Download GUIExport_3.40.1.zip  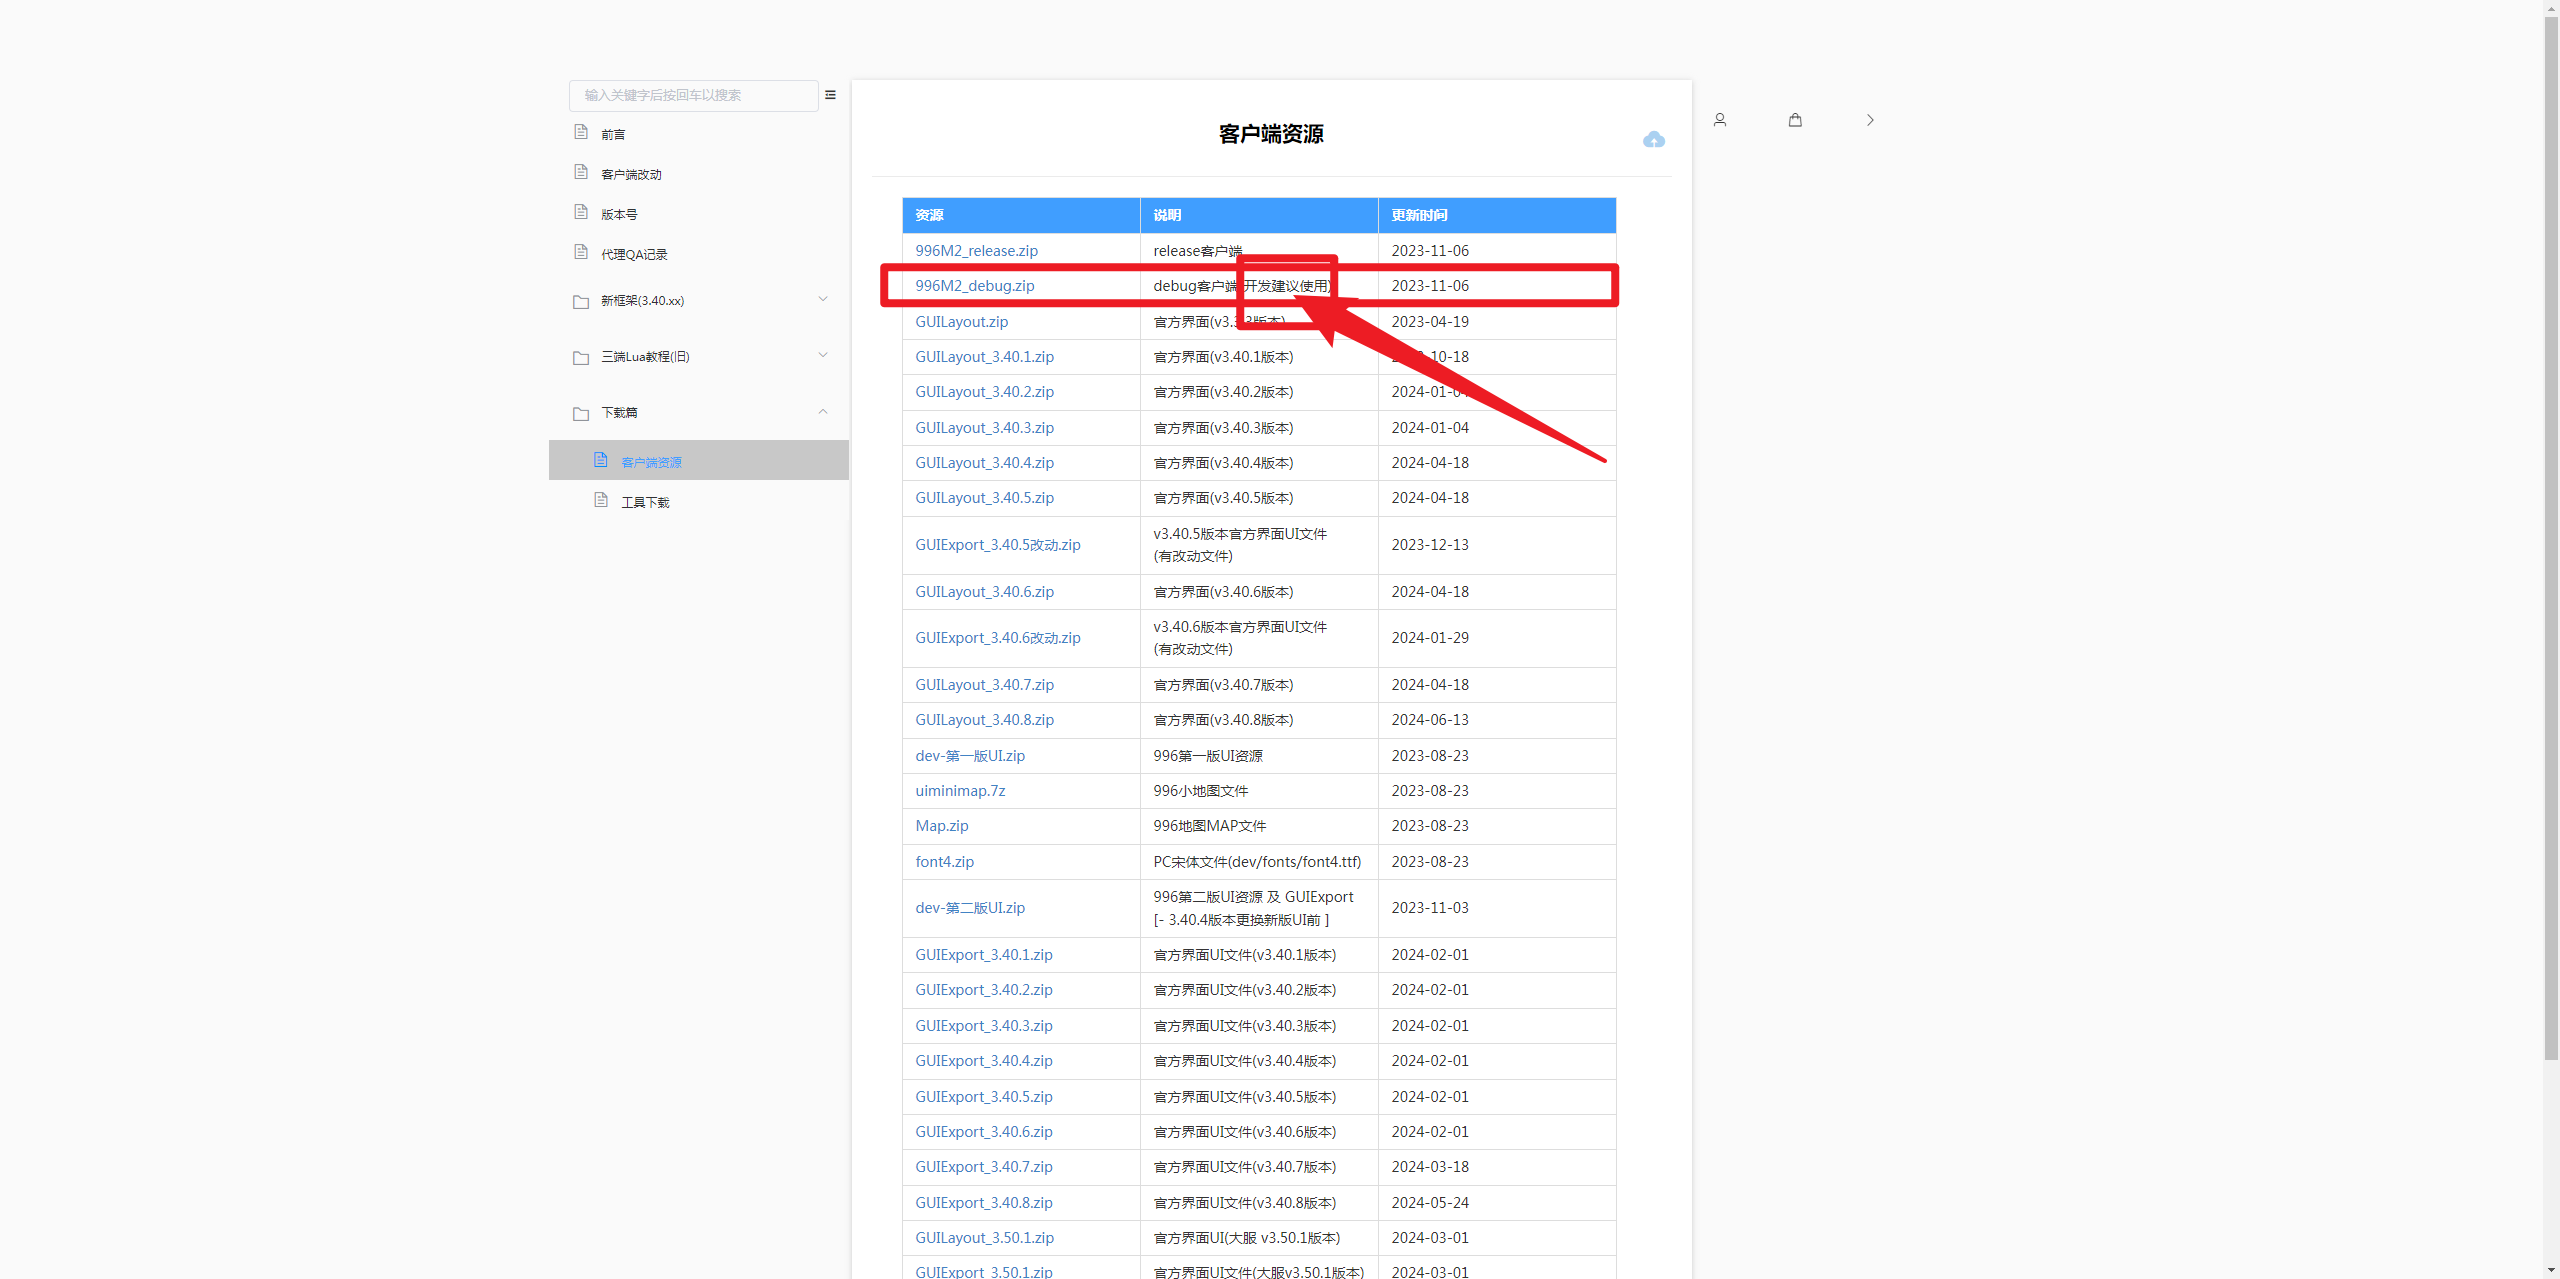click(x=984, y=955)
